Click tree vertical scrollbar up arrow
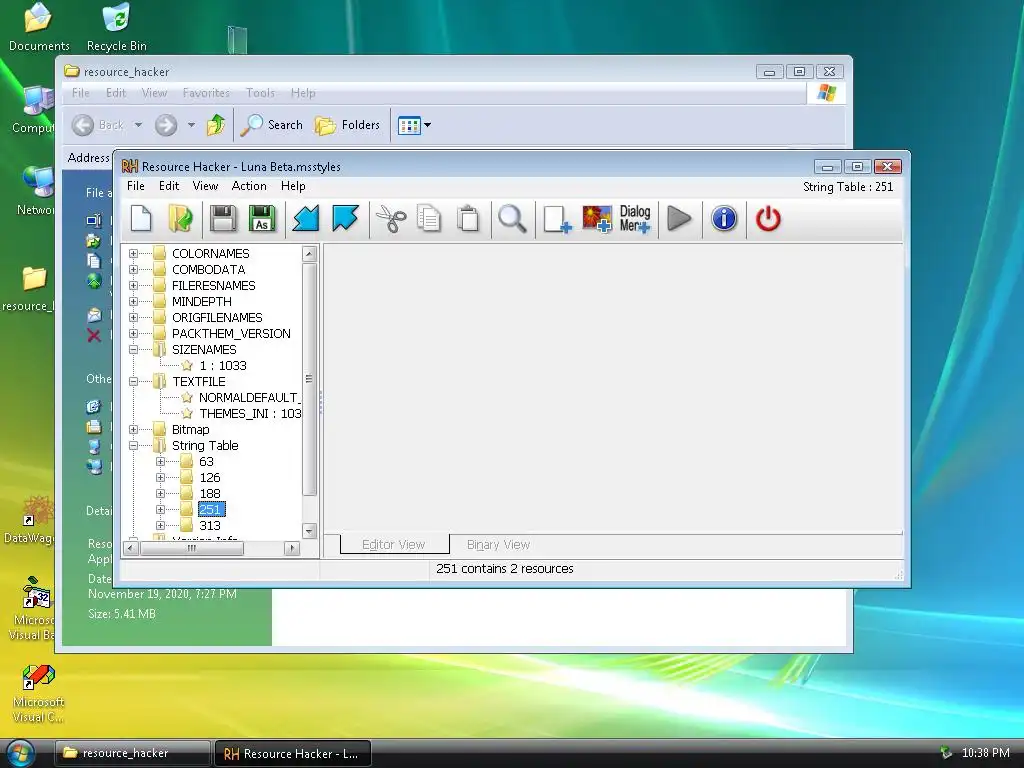Screen dimensions: 1024x768 pyautogui.click(x=310, y=253)
